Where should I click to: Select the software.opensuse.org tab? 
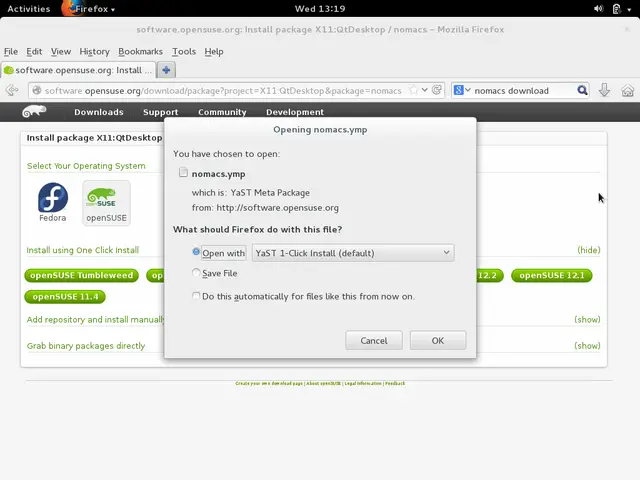click(78, 70)
